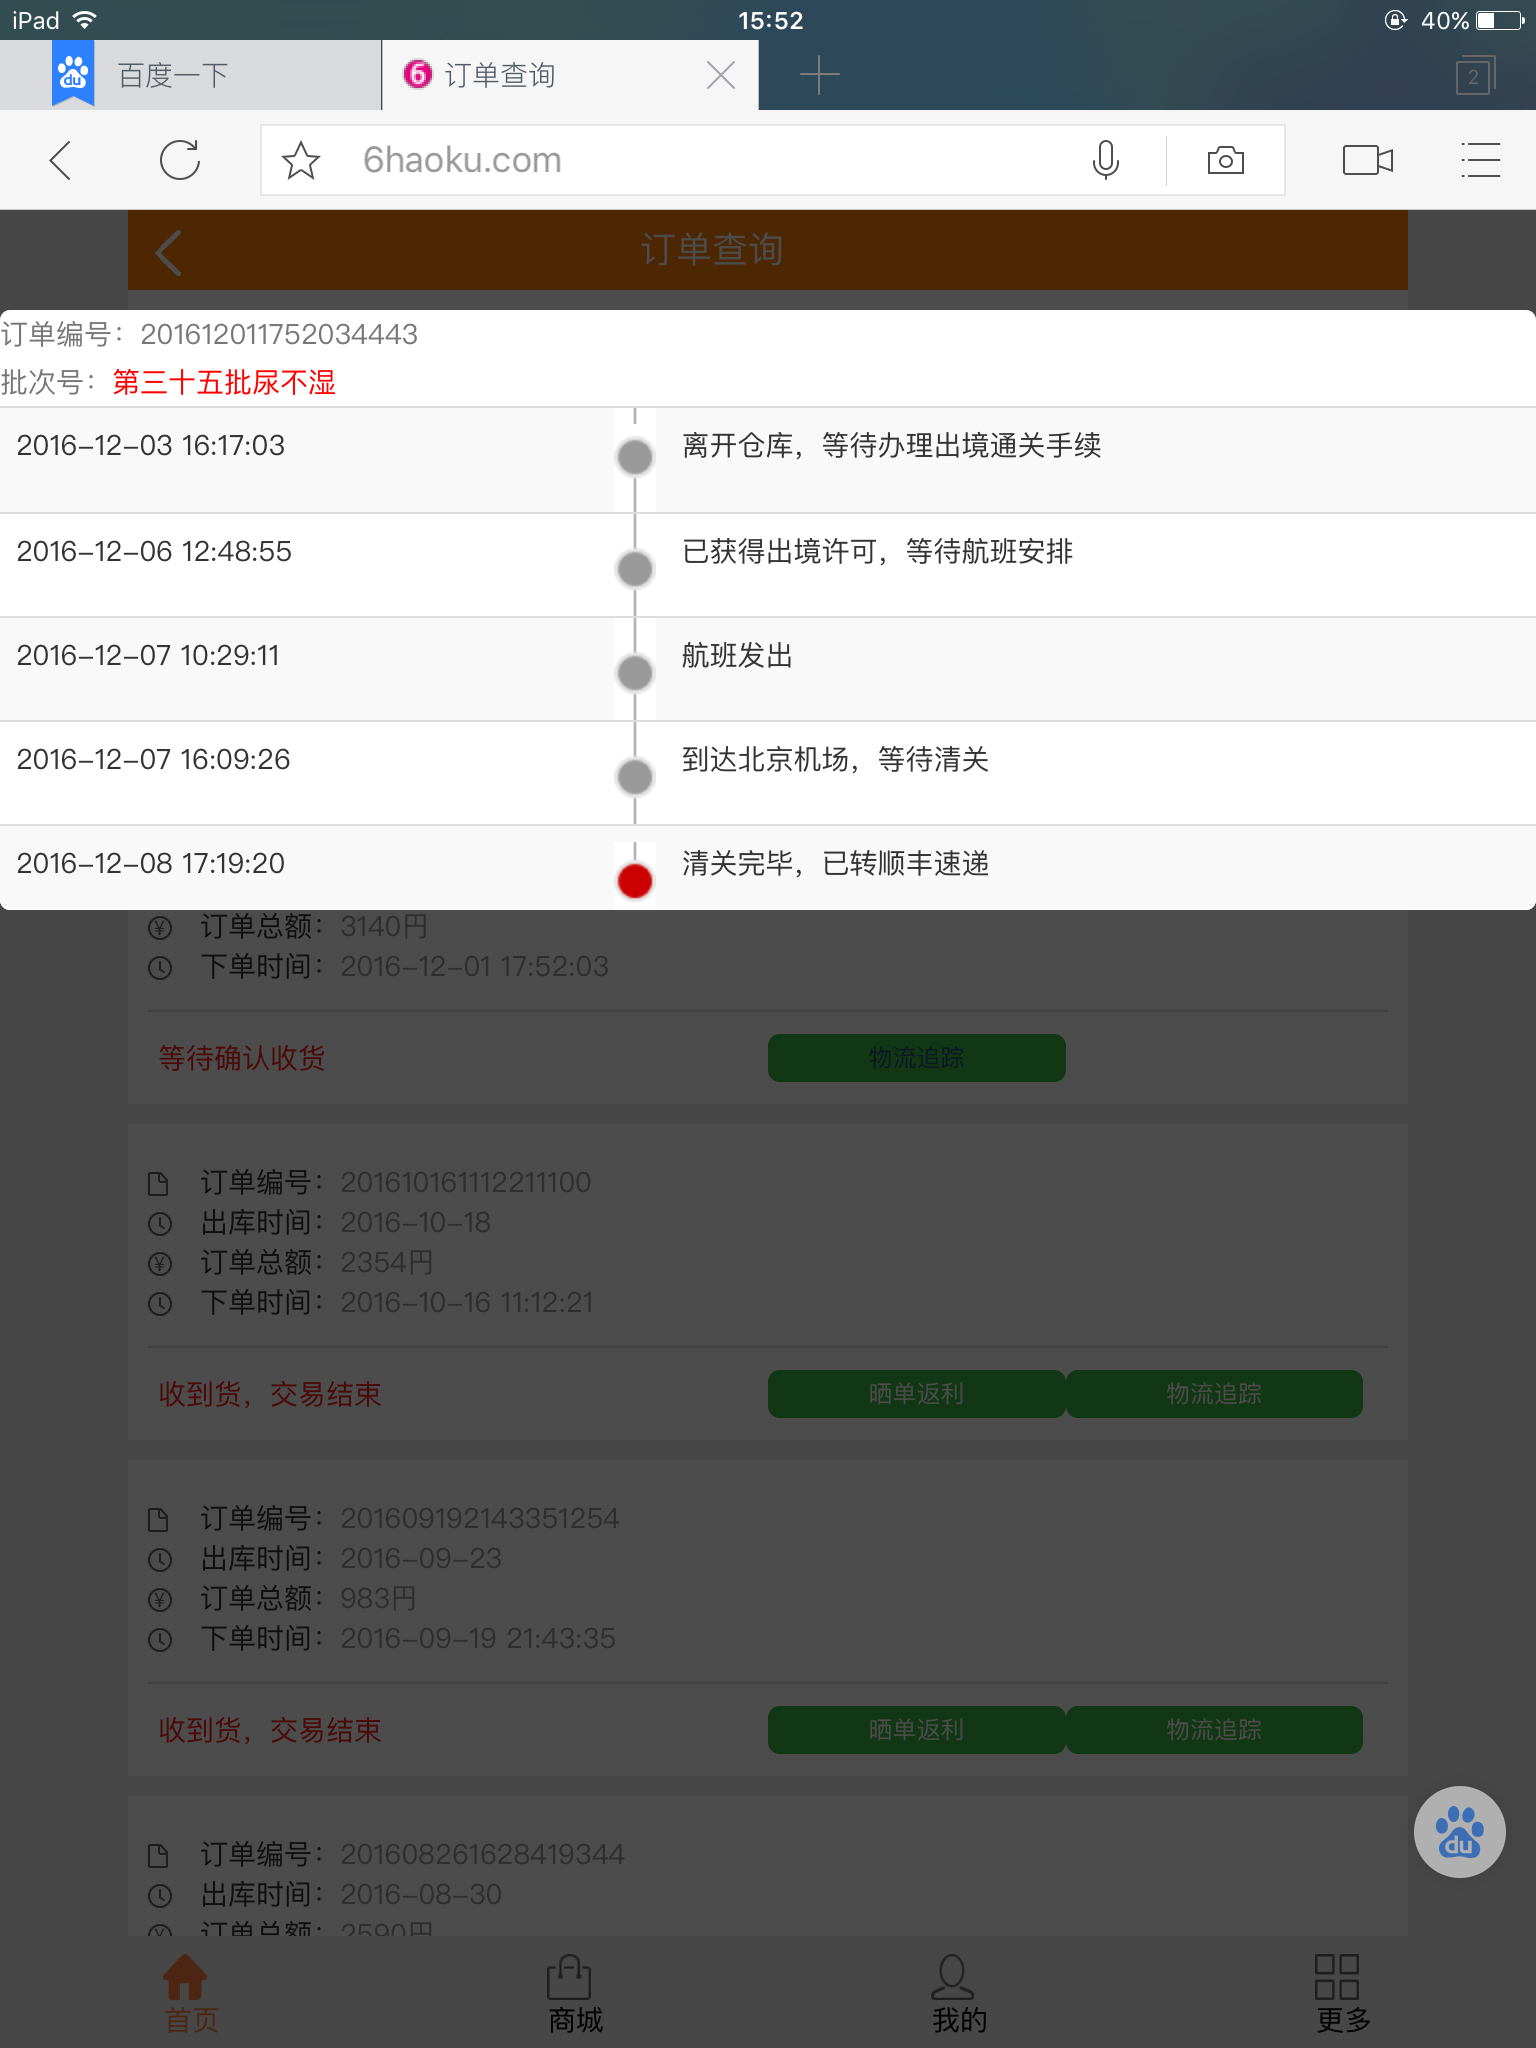Screen dimensions: 1536x2048
Task: Select the marker for 已获得出境许可 step
Action: (635, 569)
